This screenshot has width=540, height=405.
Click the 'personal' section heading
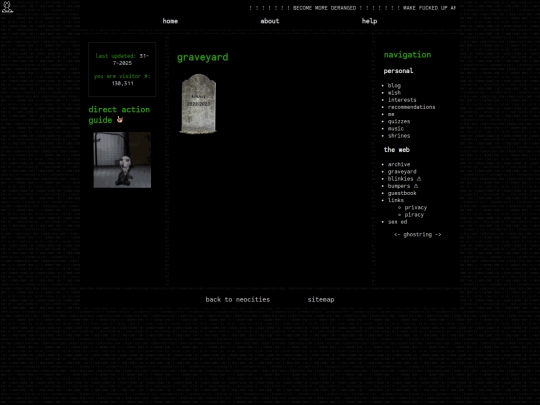(398, 71)
